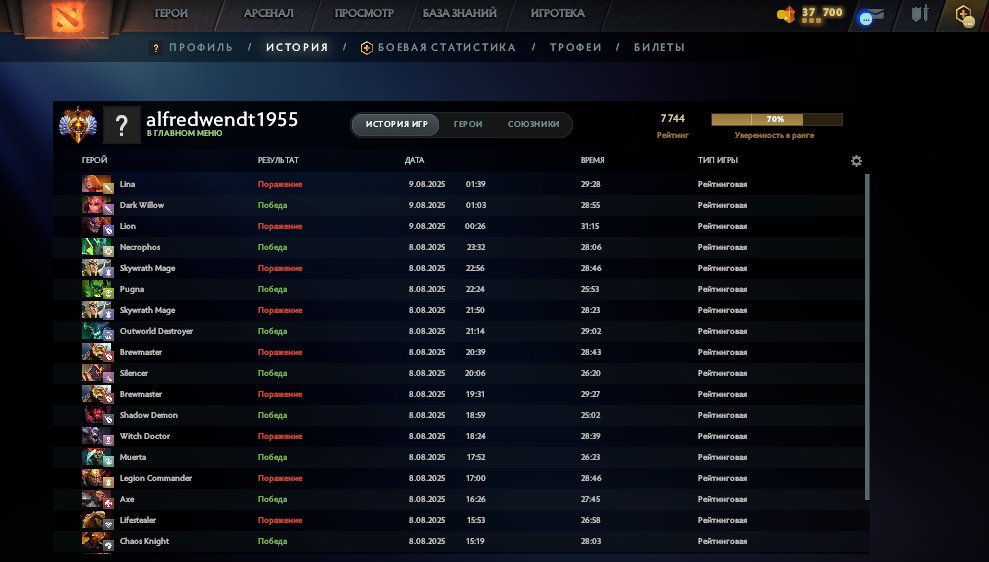Open the Герои top menu
The height and width of the screenshot is (562, 989).
click(x=171, y=13)
